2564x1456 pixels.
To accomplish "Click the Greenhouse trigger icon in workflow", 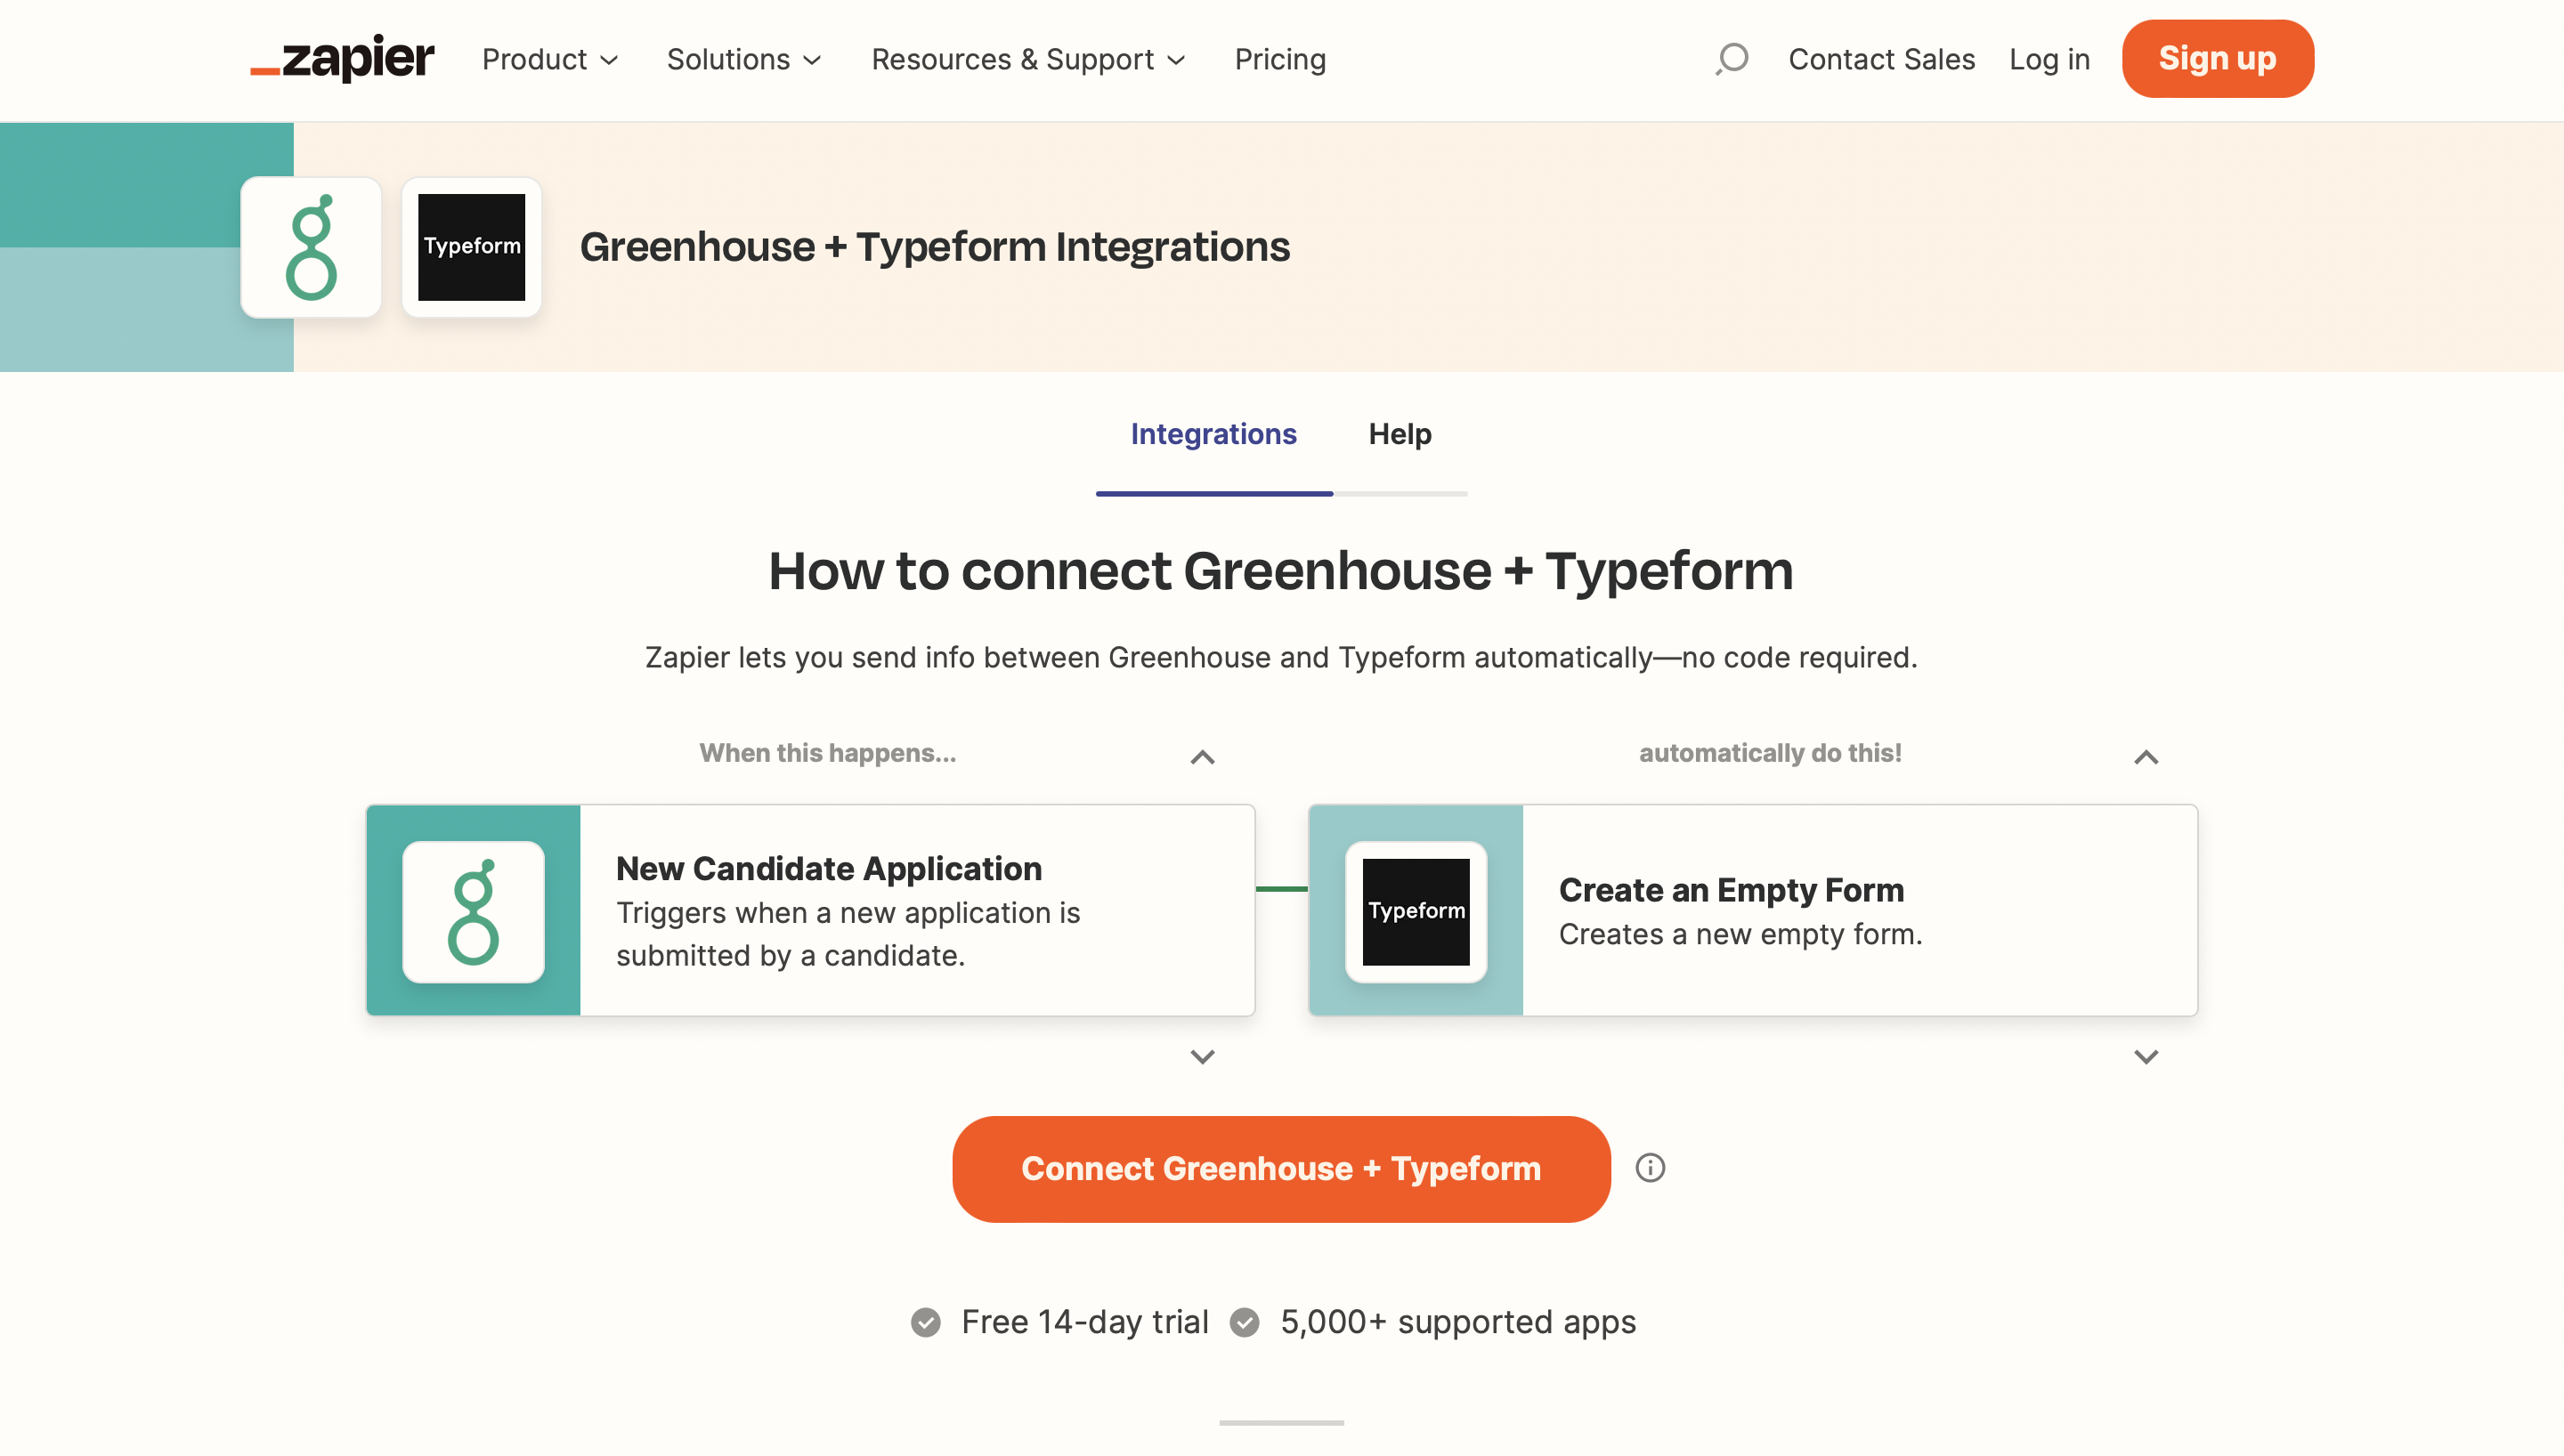I will (x=474, y=910).
